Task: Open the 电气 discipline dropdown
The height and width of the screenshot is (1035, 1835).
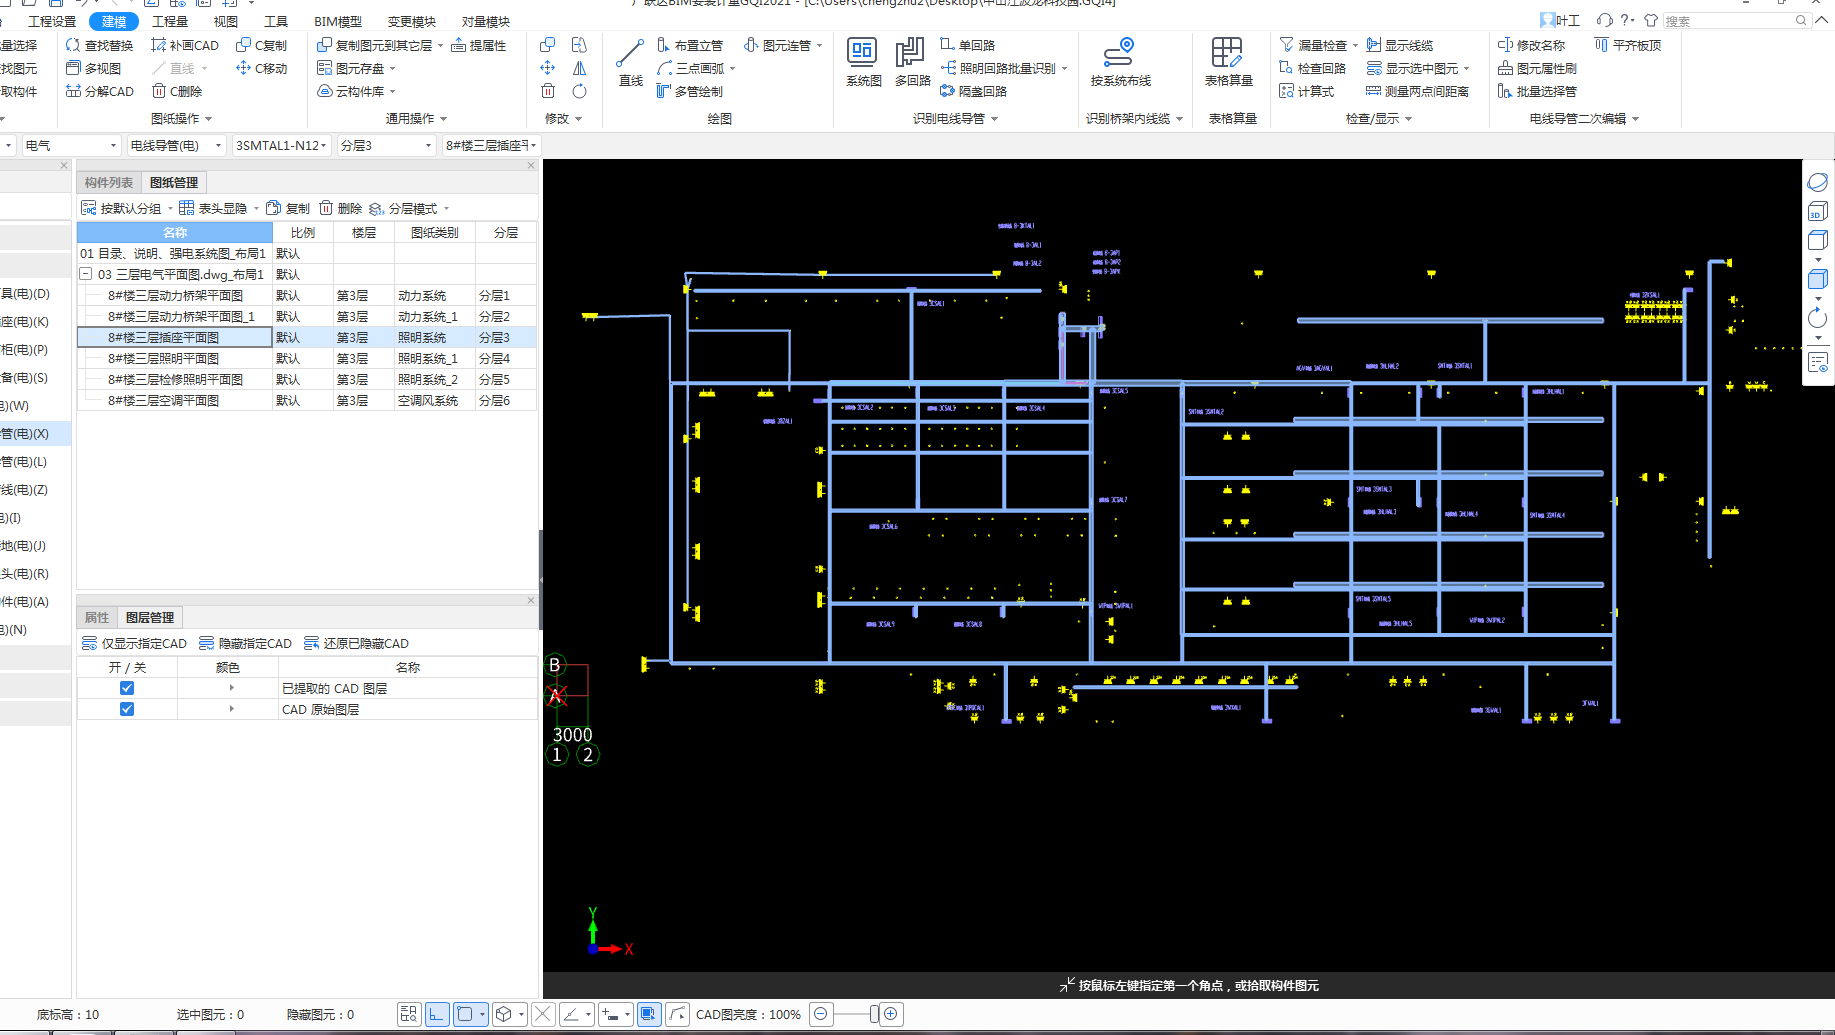Action: pyautogui.click(x=70, y=145)
